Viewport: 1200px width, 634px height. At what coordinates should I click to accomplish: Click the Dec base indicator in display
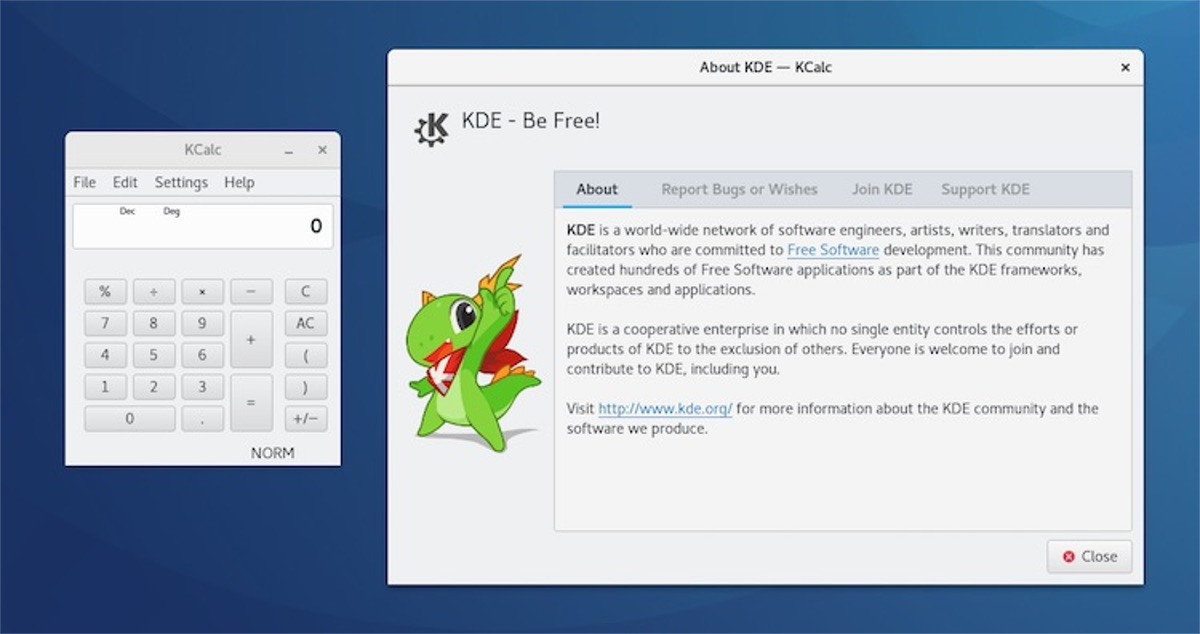[127, 211]
